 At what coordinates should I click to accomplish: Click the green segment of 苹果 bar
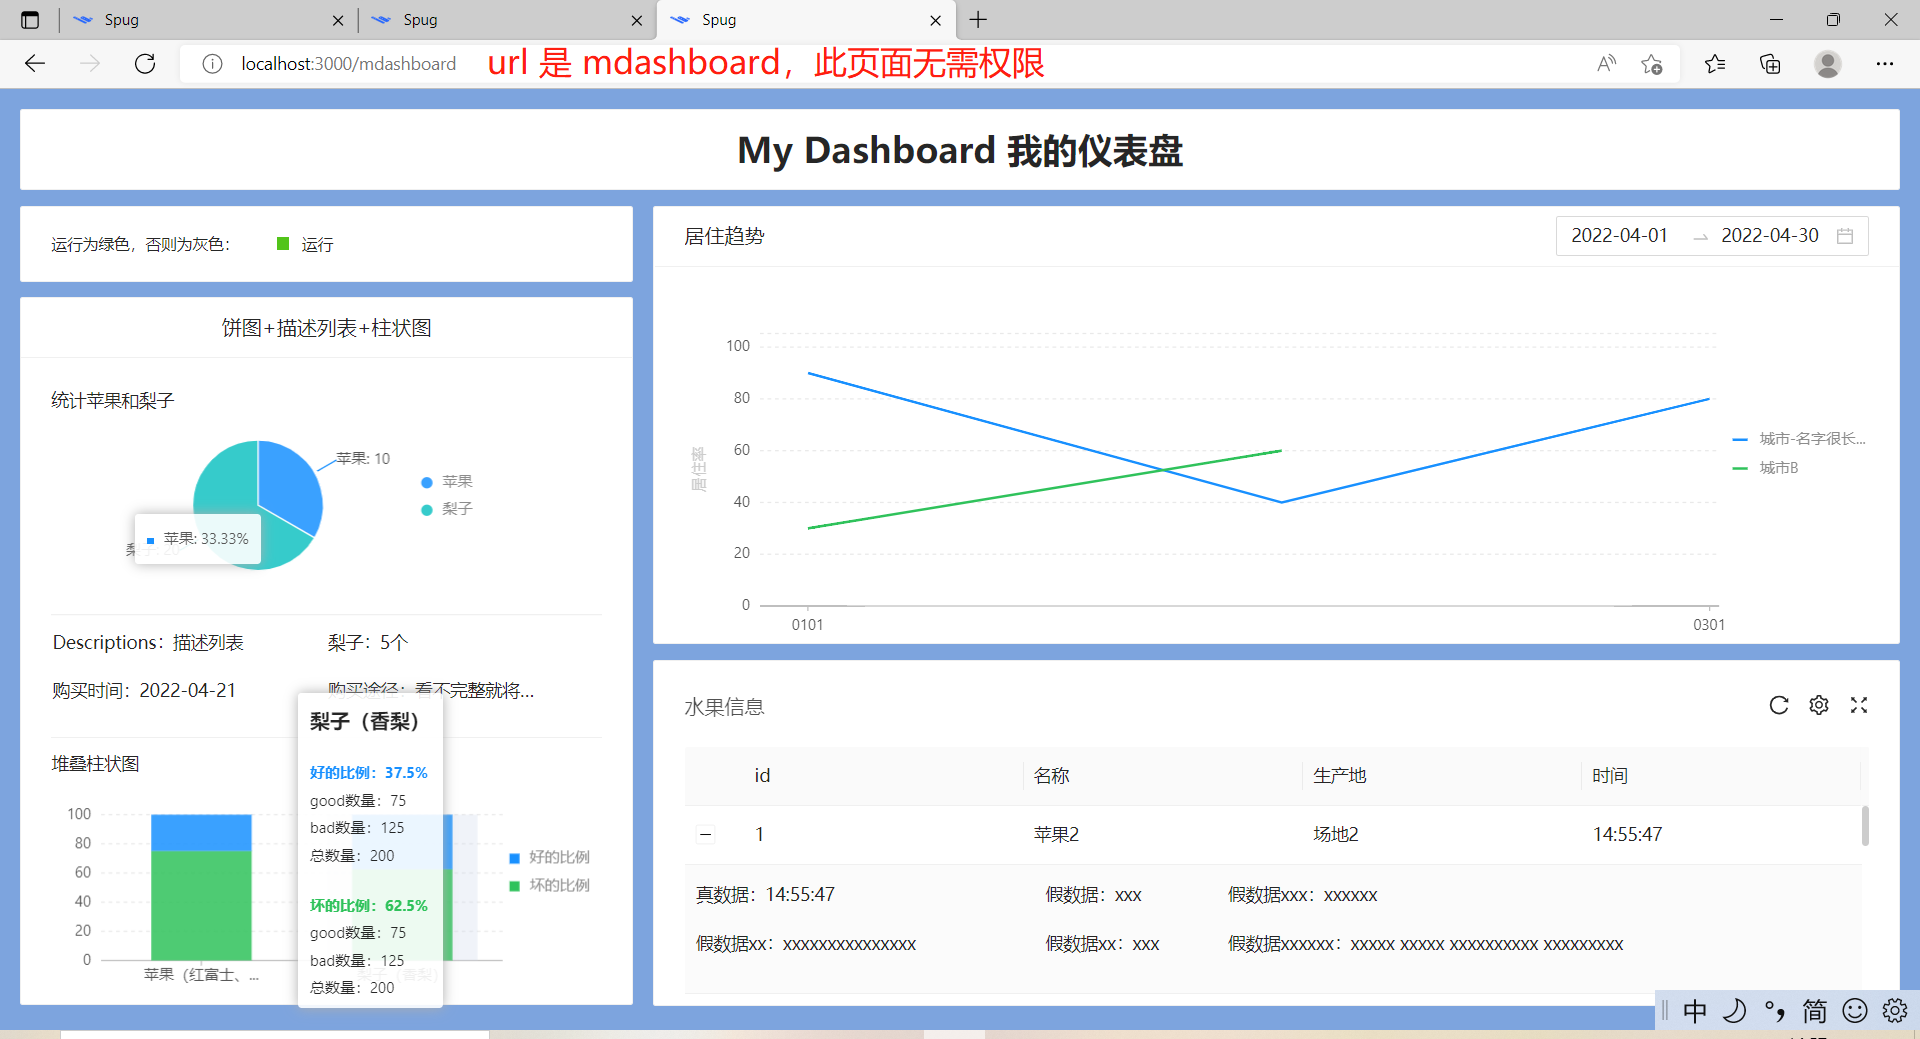click(201, 905)
